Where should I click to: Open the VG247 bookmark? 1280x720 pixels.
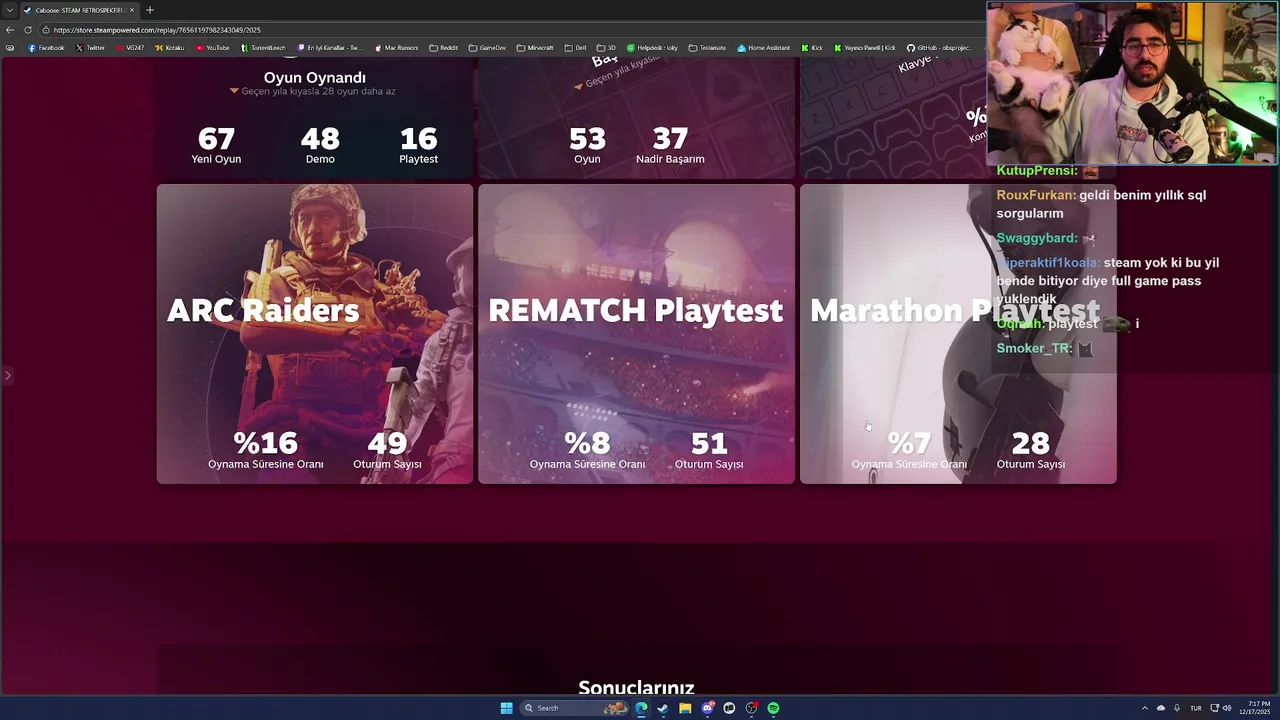(130, 48)
